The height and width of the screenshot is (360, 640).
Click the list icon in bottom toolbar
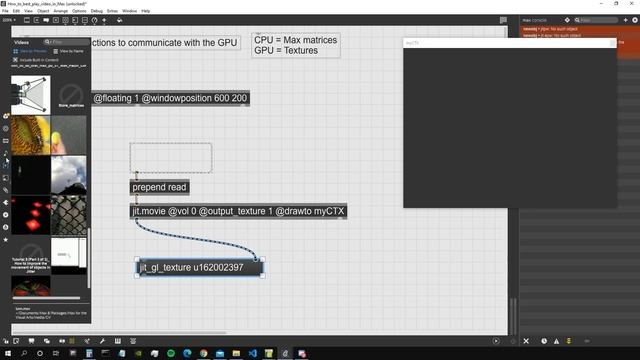click(x=133, y=341)
